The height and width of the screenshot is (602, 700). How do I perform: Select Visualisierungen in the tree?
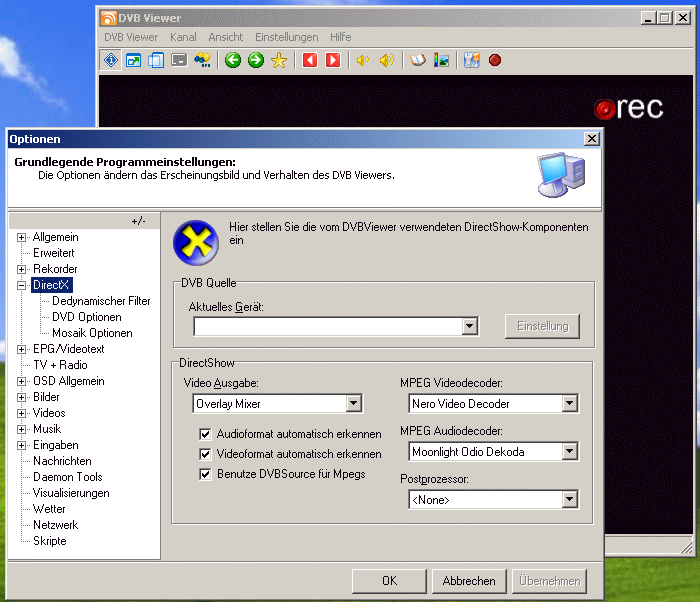71,493
